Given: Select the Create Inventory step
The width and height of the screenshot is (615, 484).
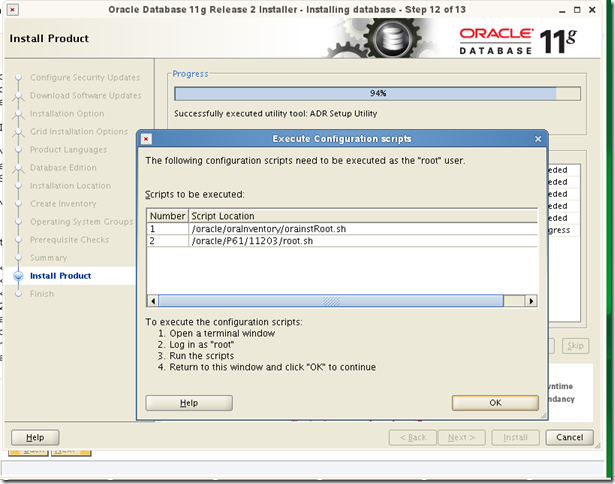Looking at the screenshot, I should tap(63, 204).
